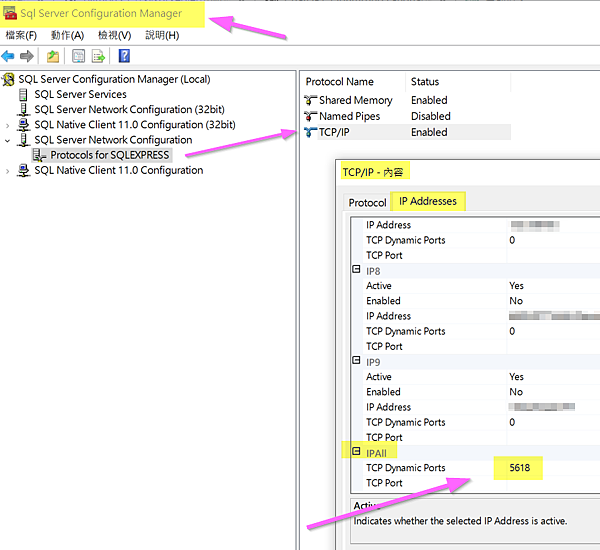Click the Back arrow toolbar icon
This screenshot has height=550, width=600.
(8, 56)
